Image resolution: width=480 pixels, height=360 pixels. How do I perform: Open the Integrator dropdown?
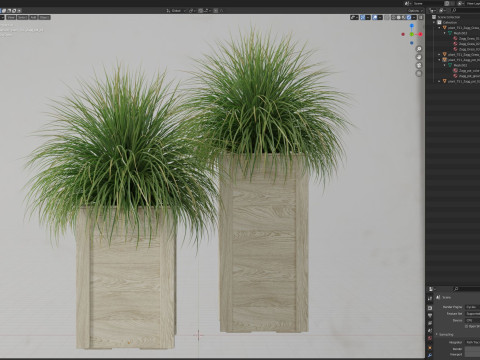click(x=473, y=342)
